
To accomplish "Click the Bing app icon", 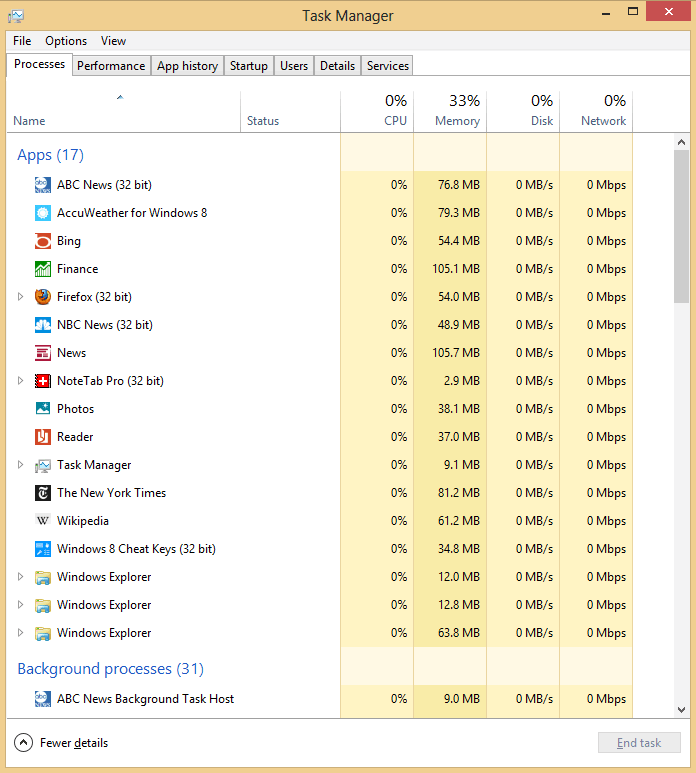I will tap(43, 241).
